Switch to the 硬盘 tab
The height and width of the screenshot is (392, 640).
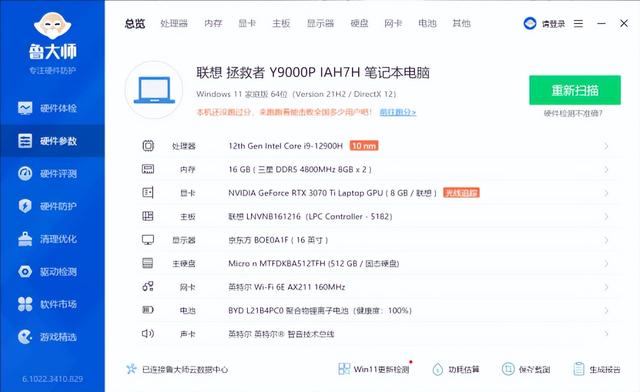(359, 24)
